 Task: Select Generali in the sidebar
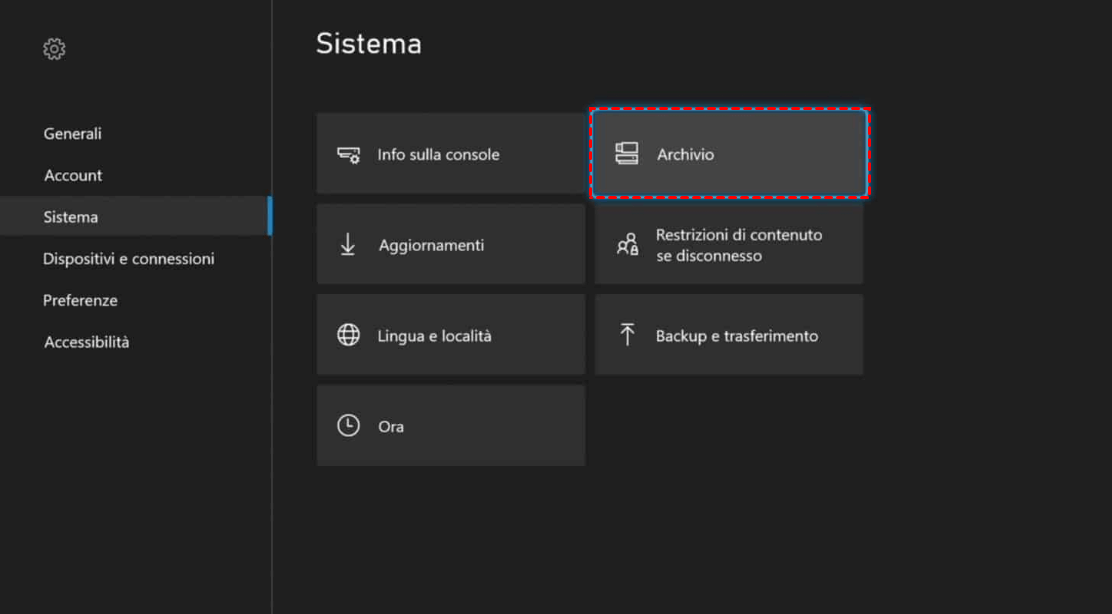(x=73, y=134)
